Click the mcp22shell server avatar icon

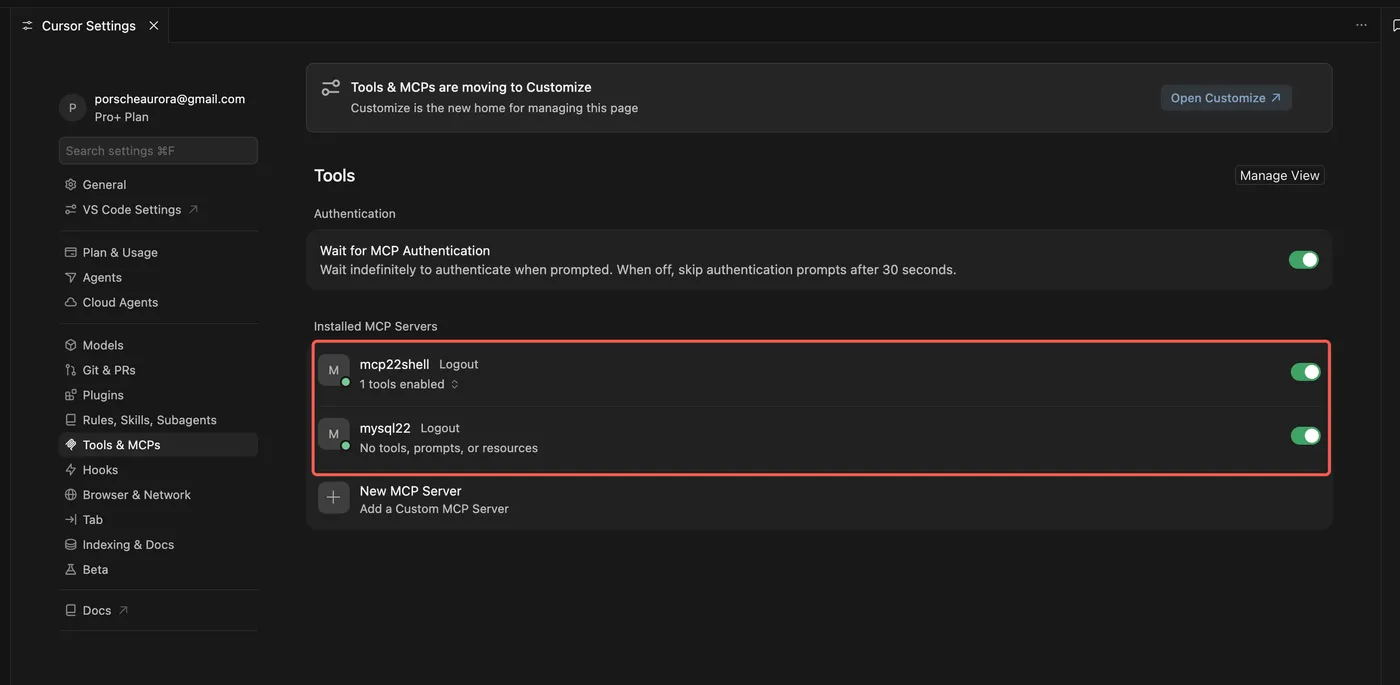coord(334,371)
